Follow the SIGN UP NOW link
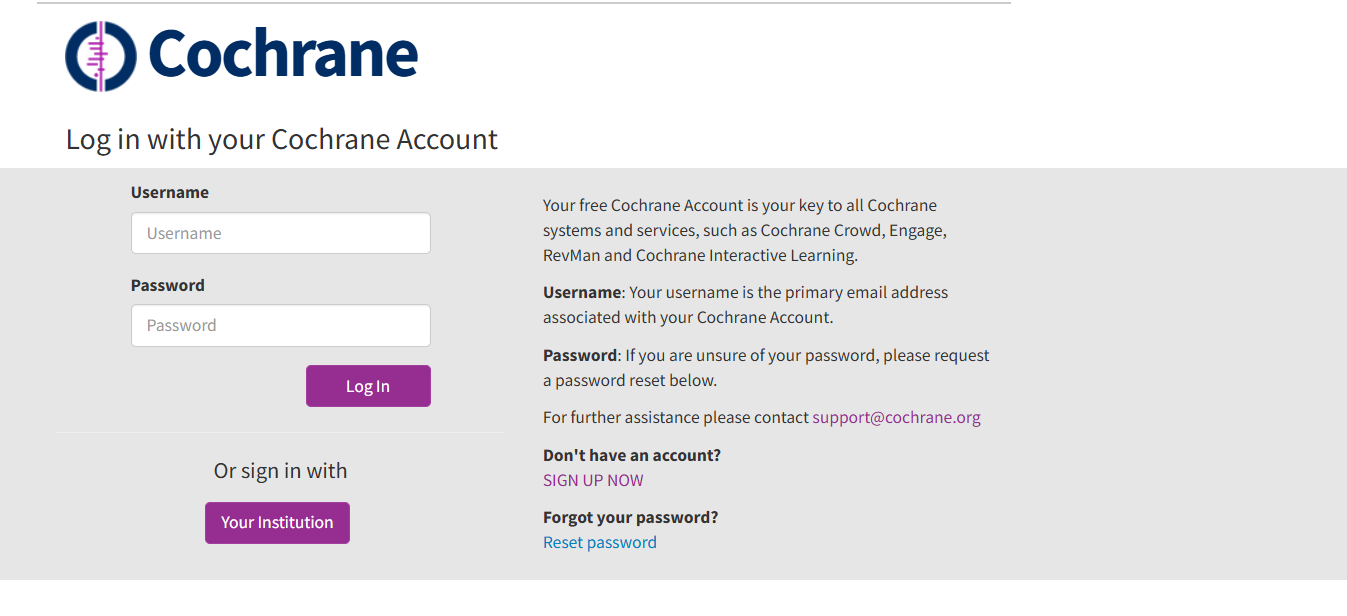 click(593, 480)
